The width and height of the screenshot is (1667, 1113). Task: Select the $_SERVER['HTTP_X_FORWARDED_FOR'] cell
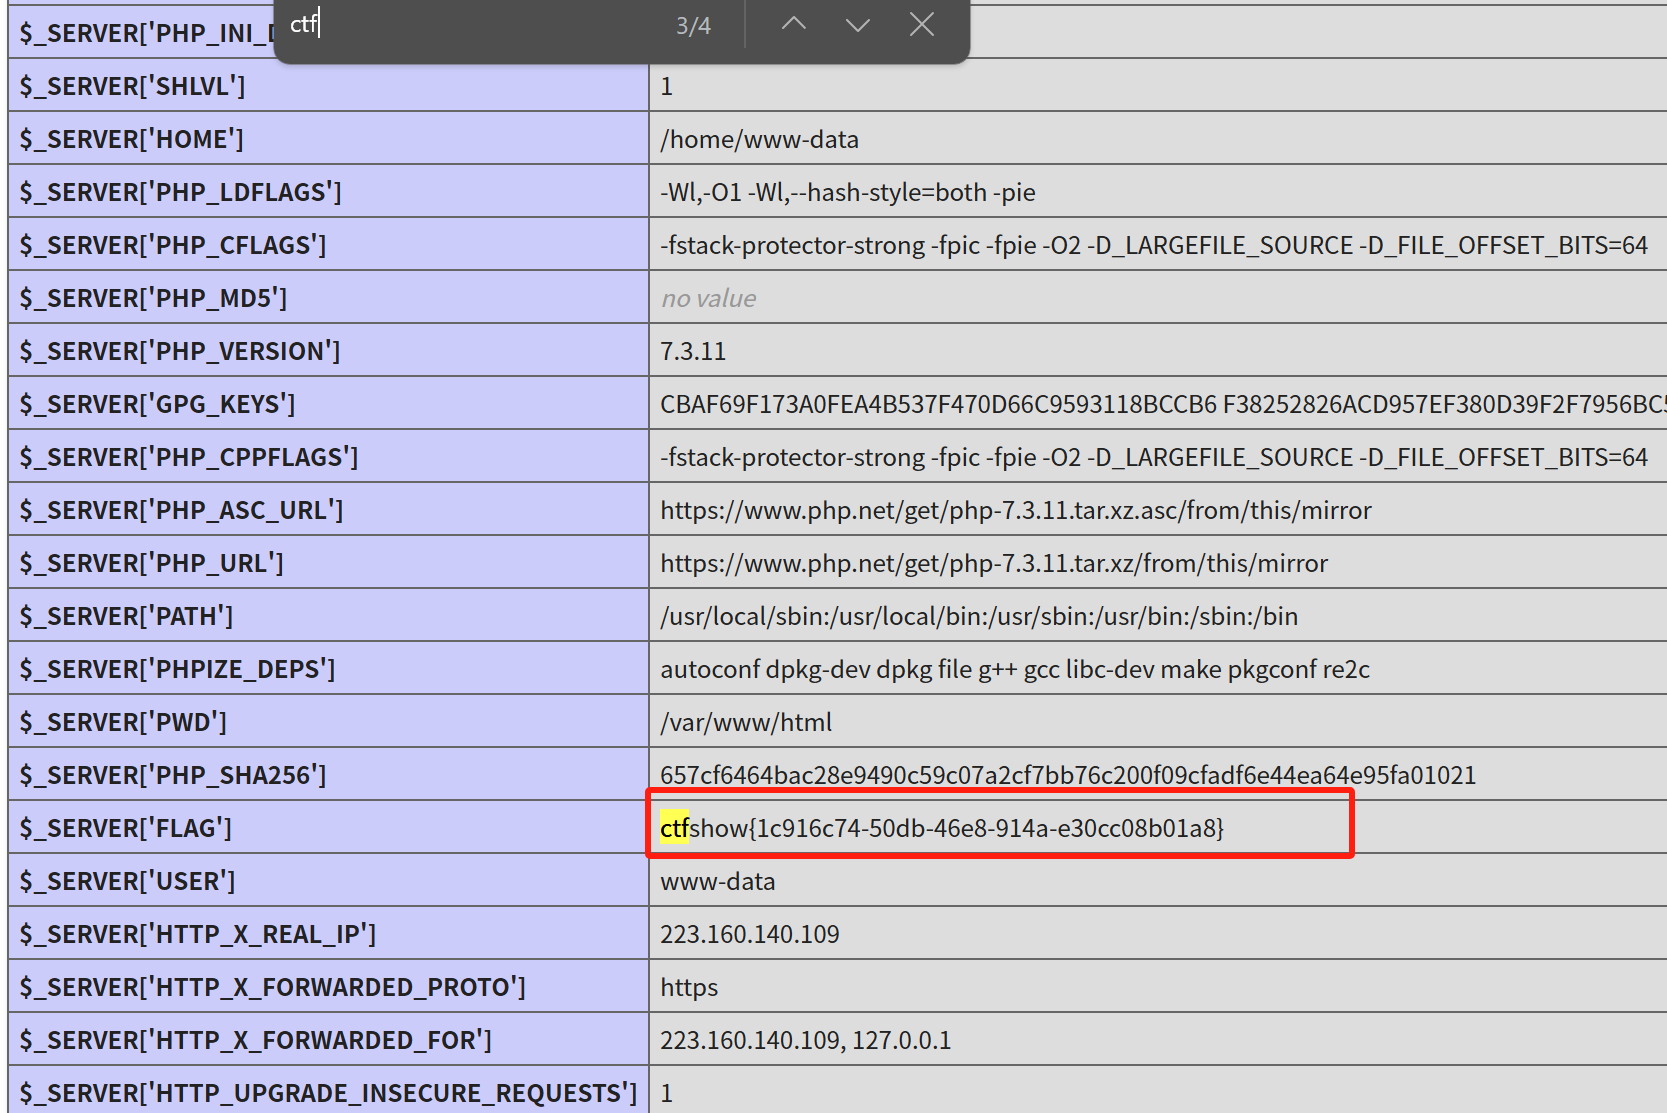329,1039
